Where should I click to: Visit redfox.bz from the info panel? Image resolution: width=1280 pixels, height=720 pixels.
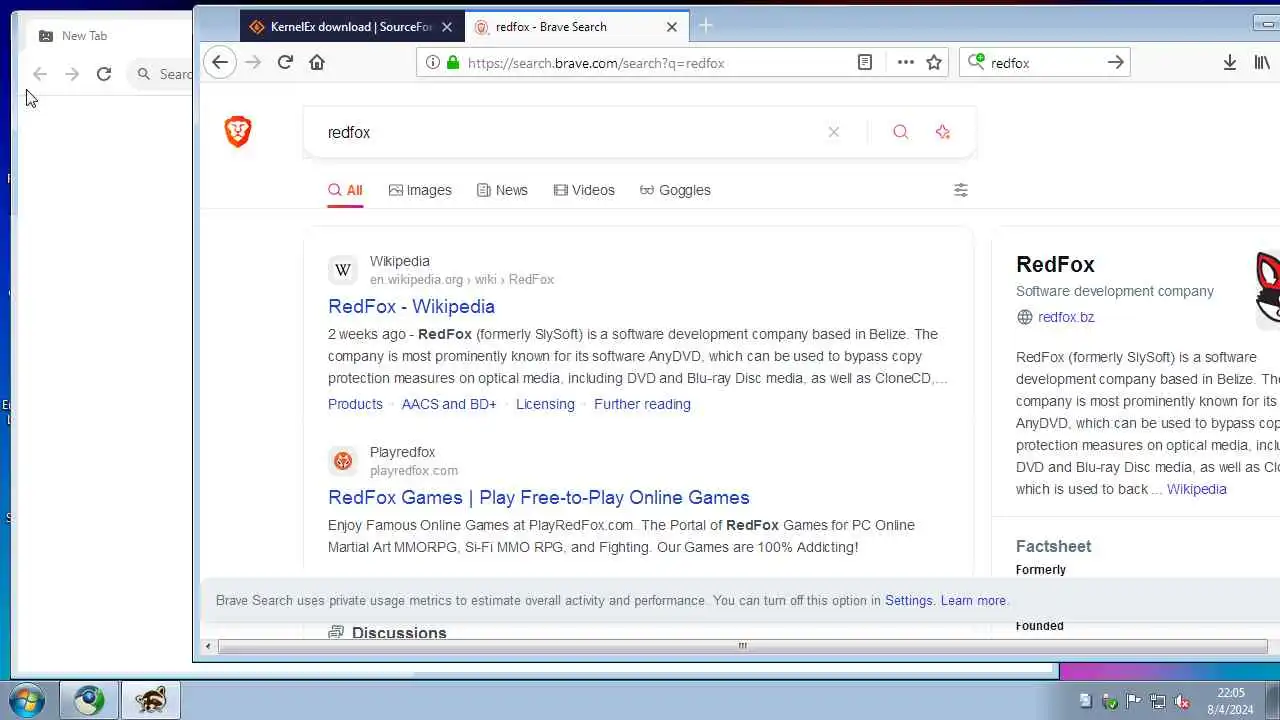[1066, 317]
